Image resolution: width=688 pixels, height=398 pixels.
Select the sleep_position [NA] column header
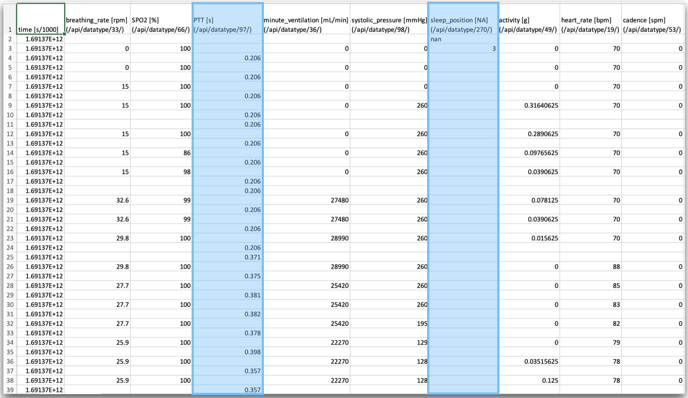coord(463,19)
